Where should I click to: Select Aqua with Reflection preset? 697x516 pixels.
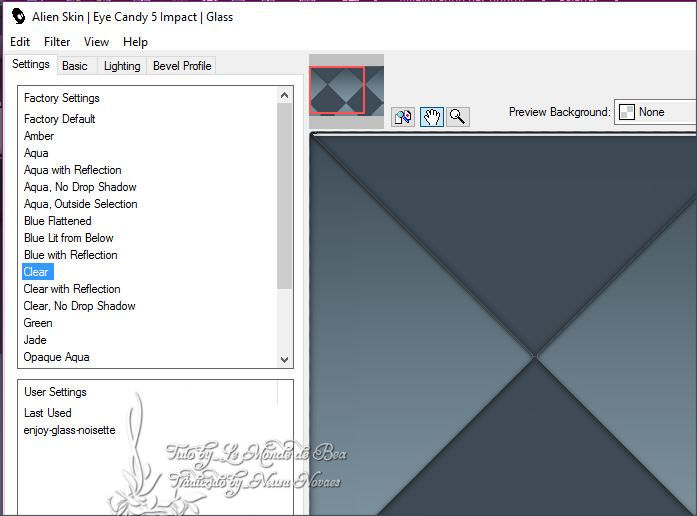click(72, 170)
